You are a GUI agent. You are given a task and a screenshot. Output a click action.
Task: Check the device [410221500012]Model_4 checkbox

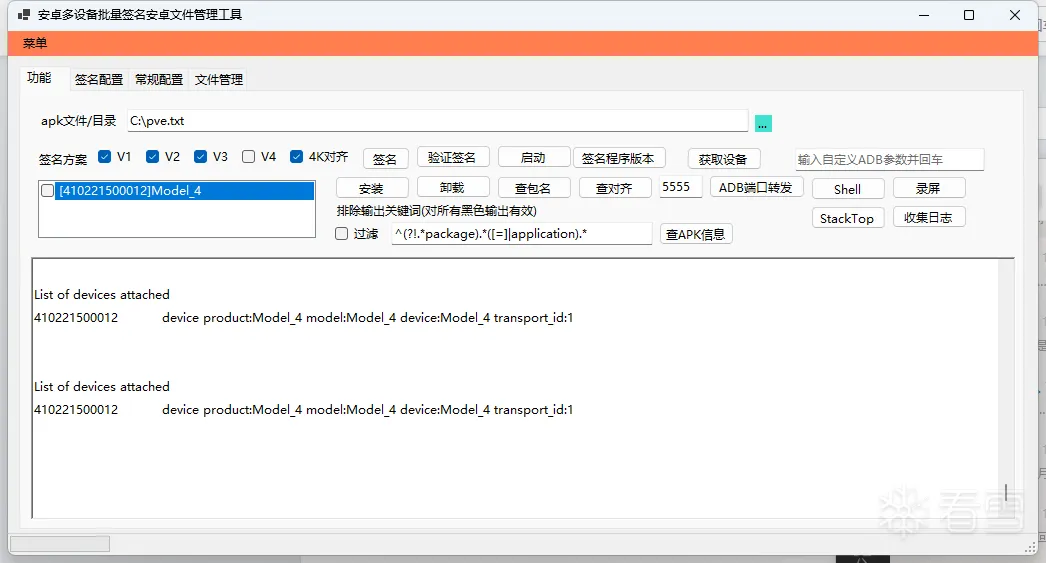point(47,191)
